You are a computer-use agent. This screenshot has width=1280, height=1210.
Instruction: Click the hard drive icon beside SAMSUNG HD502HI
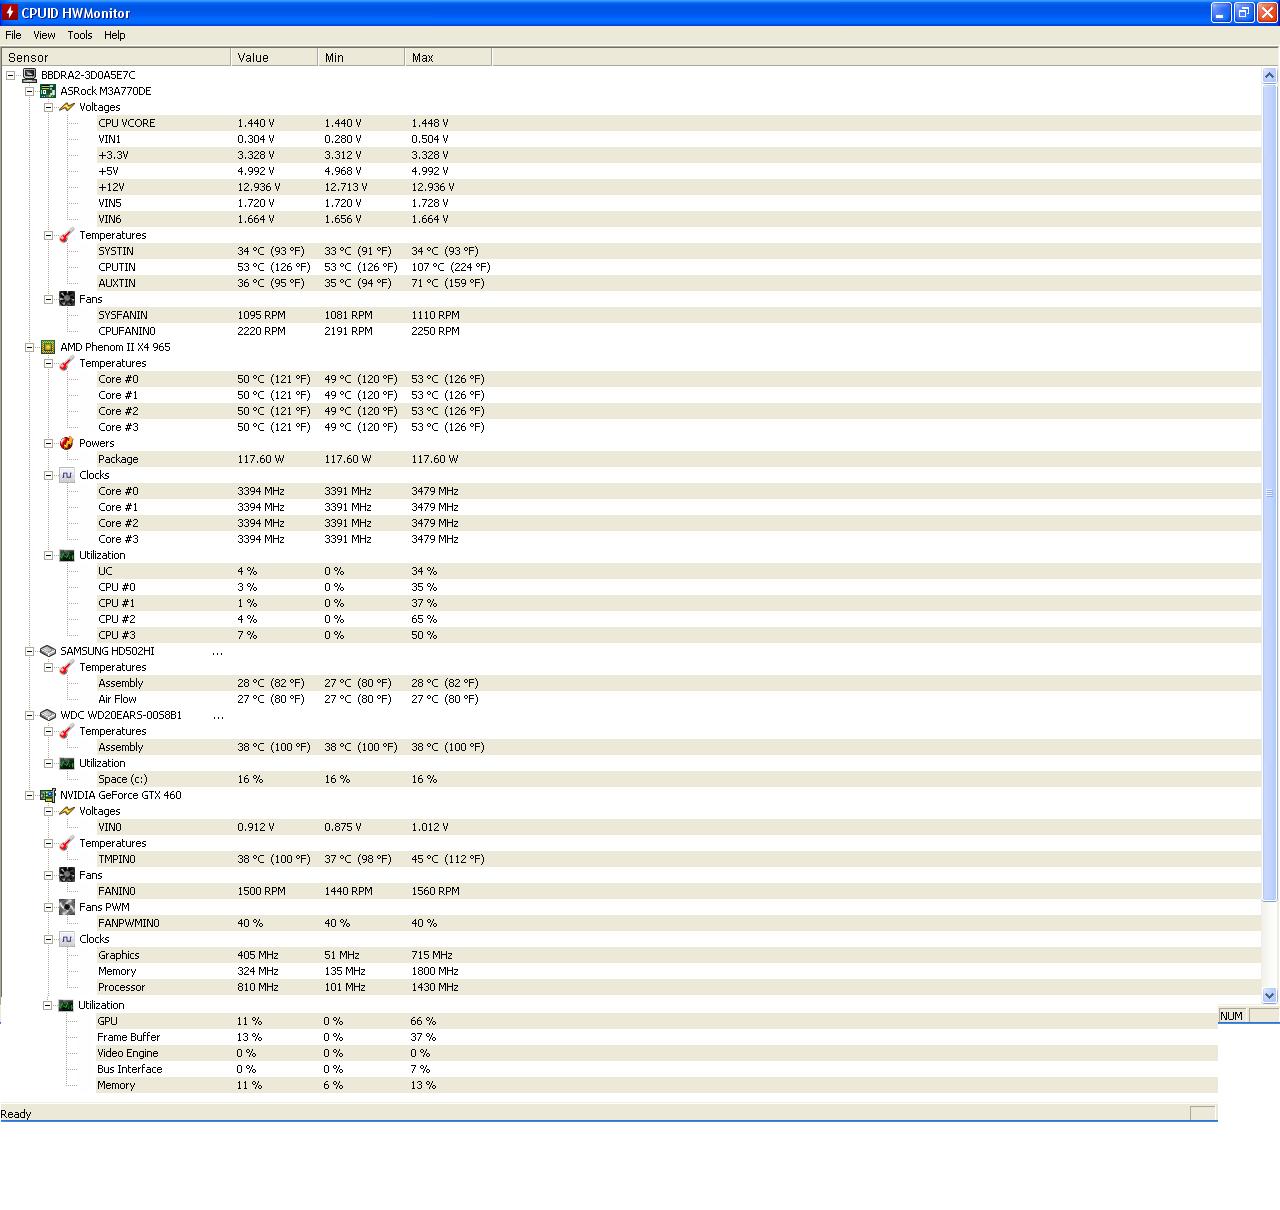[47, 651]
